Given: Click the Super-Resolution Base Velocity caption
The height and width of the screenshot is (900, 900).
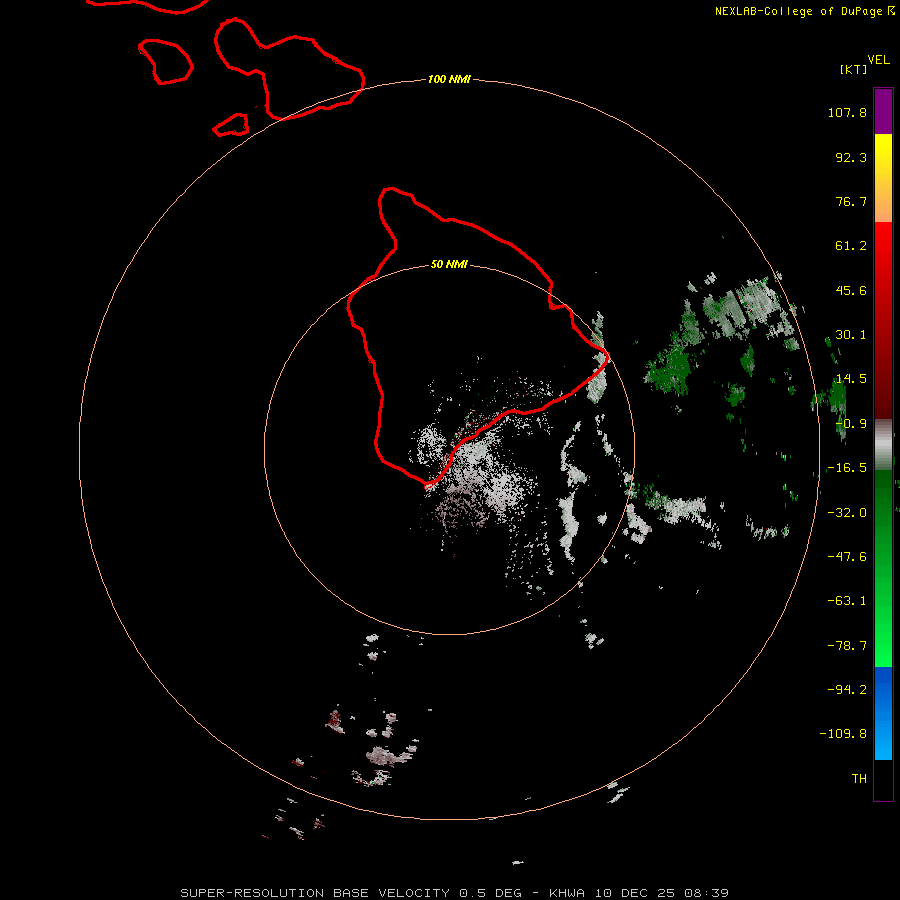Looking at the screenshot, I should tap(454, 893).
